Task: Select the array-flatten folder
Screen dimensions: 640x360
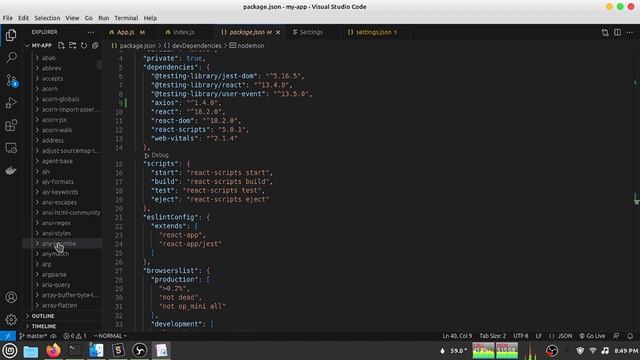Action: pos(62,305)
